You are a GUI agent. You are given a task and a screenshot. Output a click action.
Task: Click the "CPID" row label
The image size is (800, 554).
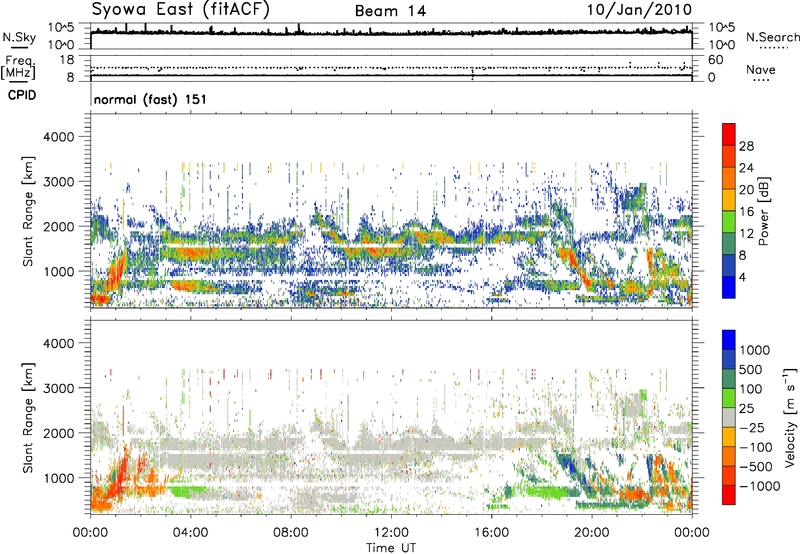tap(22, 95)
